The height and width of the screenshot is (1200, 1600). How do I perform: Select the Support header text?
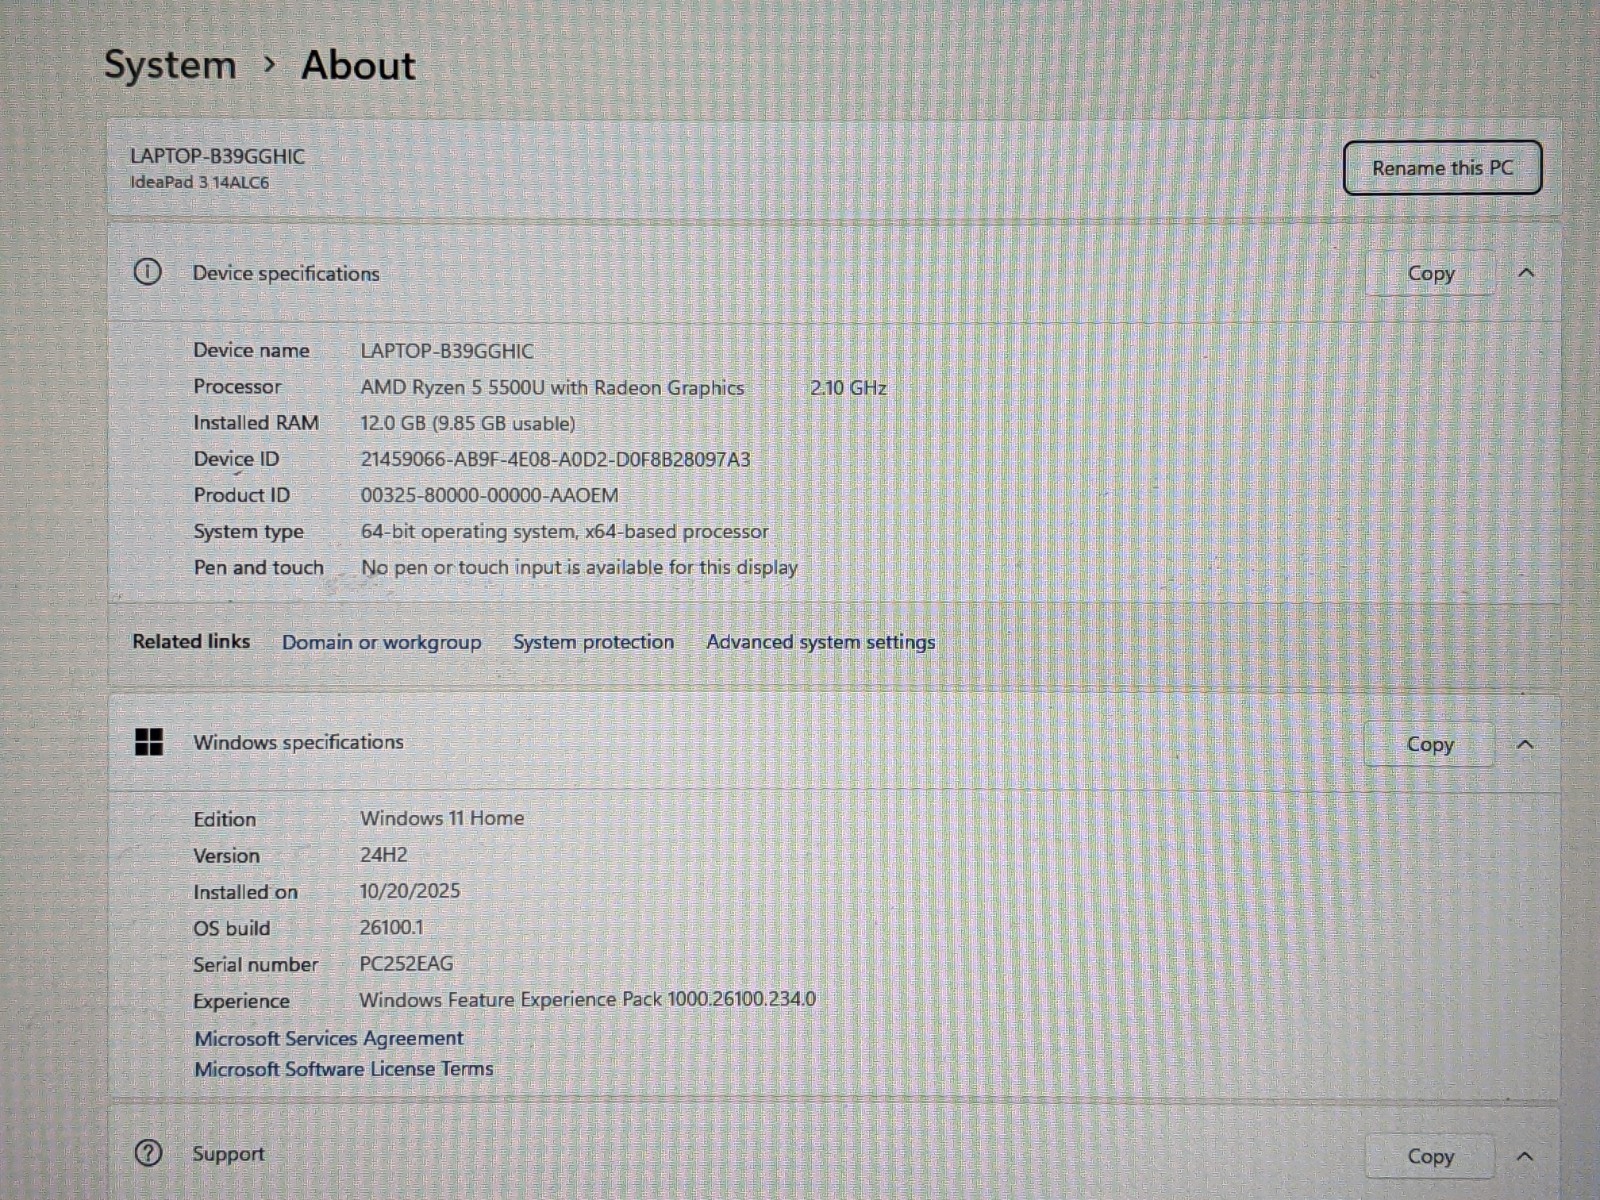pyautogui.click(x=228, y=1154)
